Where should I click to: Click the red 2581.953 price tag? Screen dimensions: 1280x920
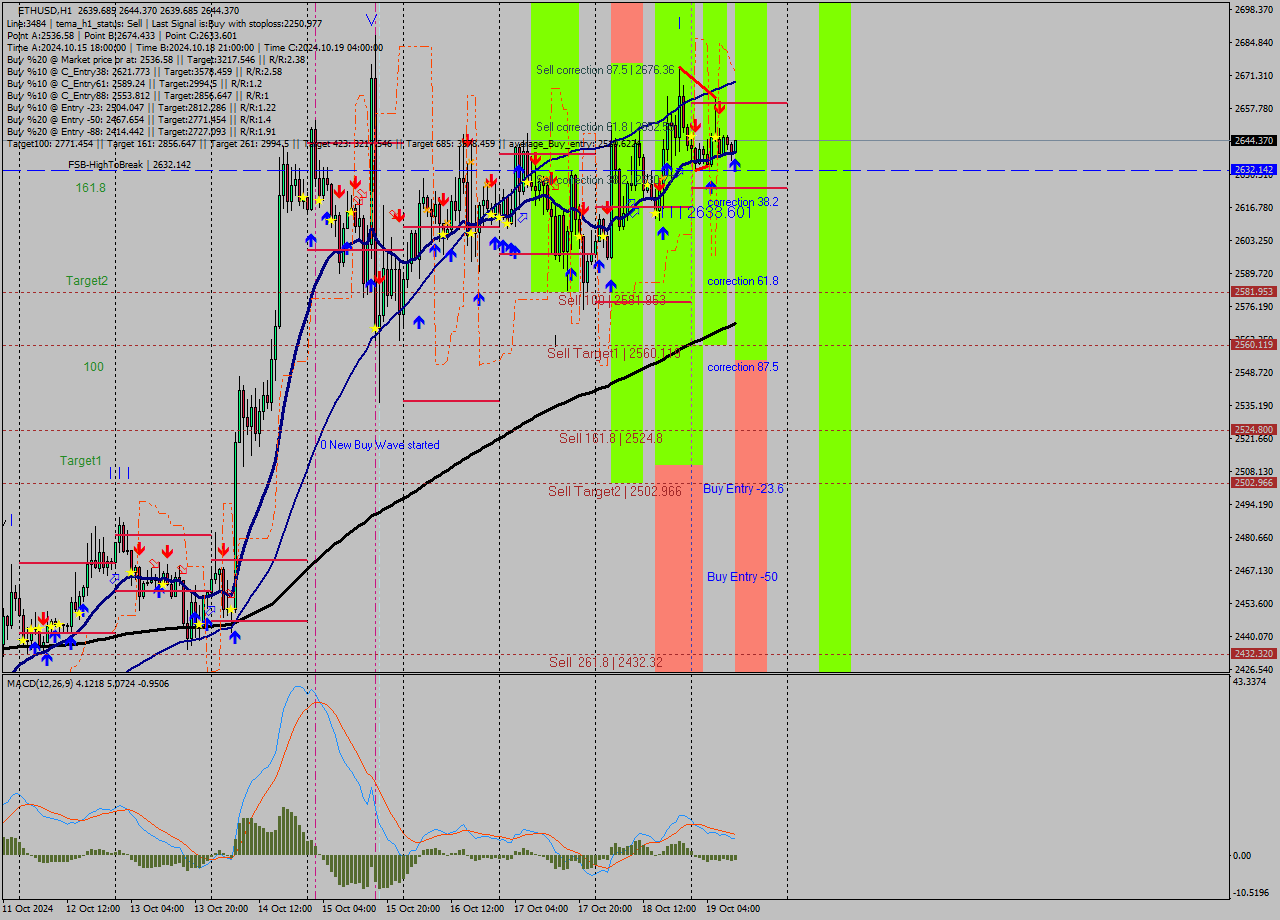(1254, 292)
